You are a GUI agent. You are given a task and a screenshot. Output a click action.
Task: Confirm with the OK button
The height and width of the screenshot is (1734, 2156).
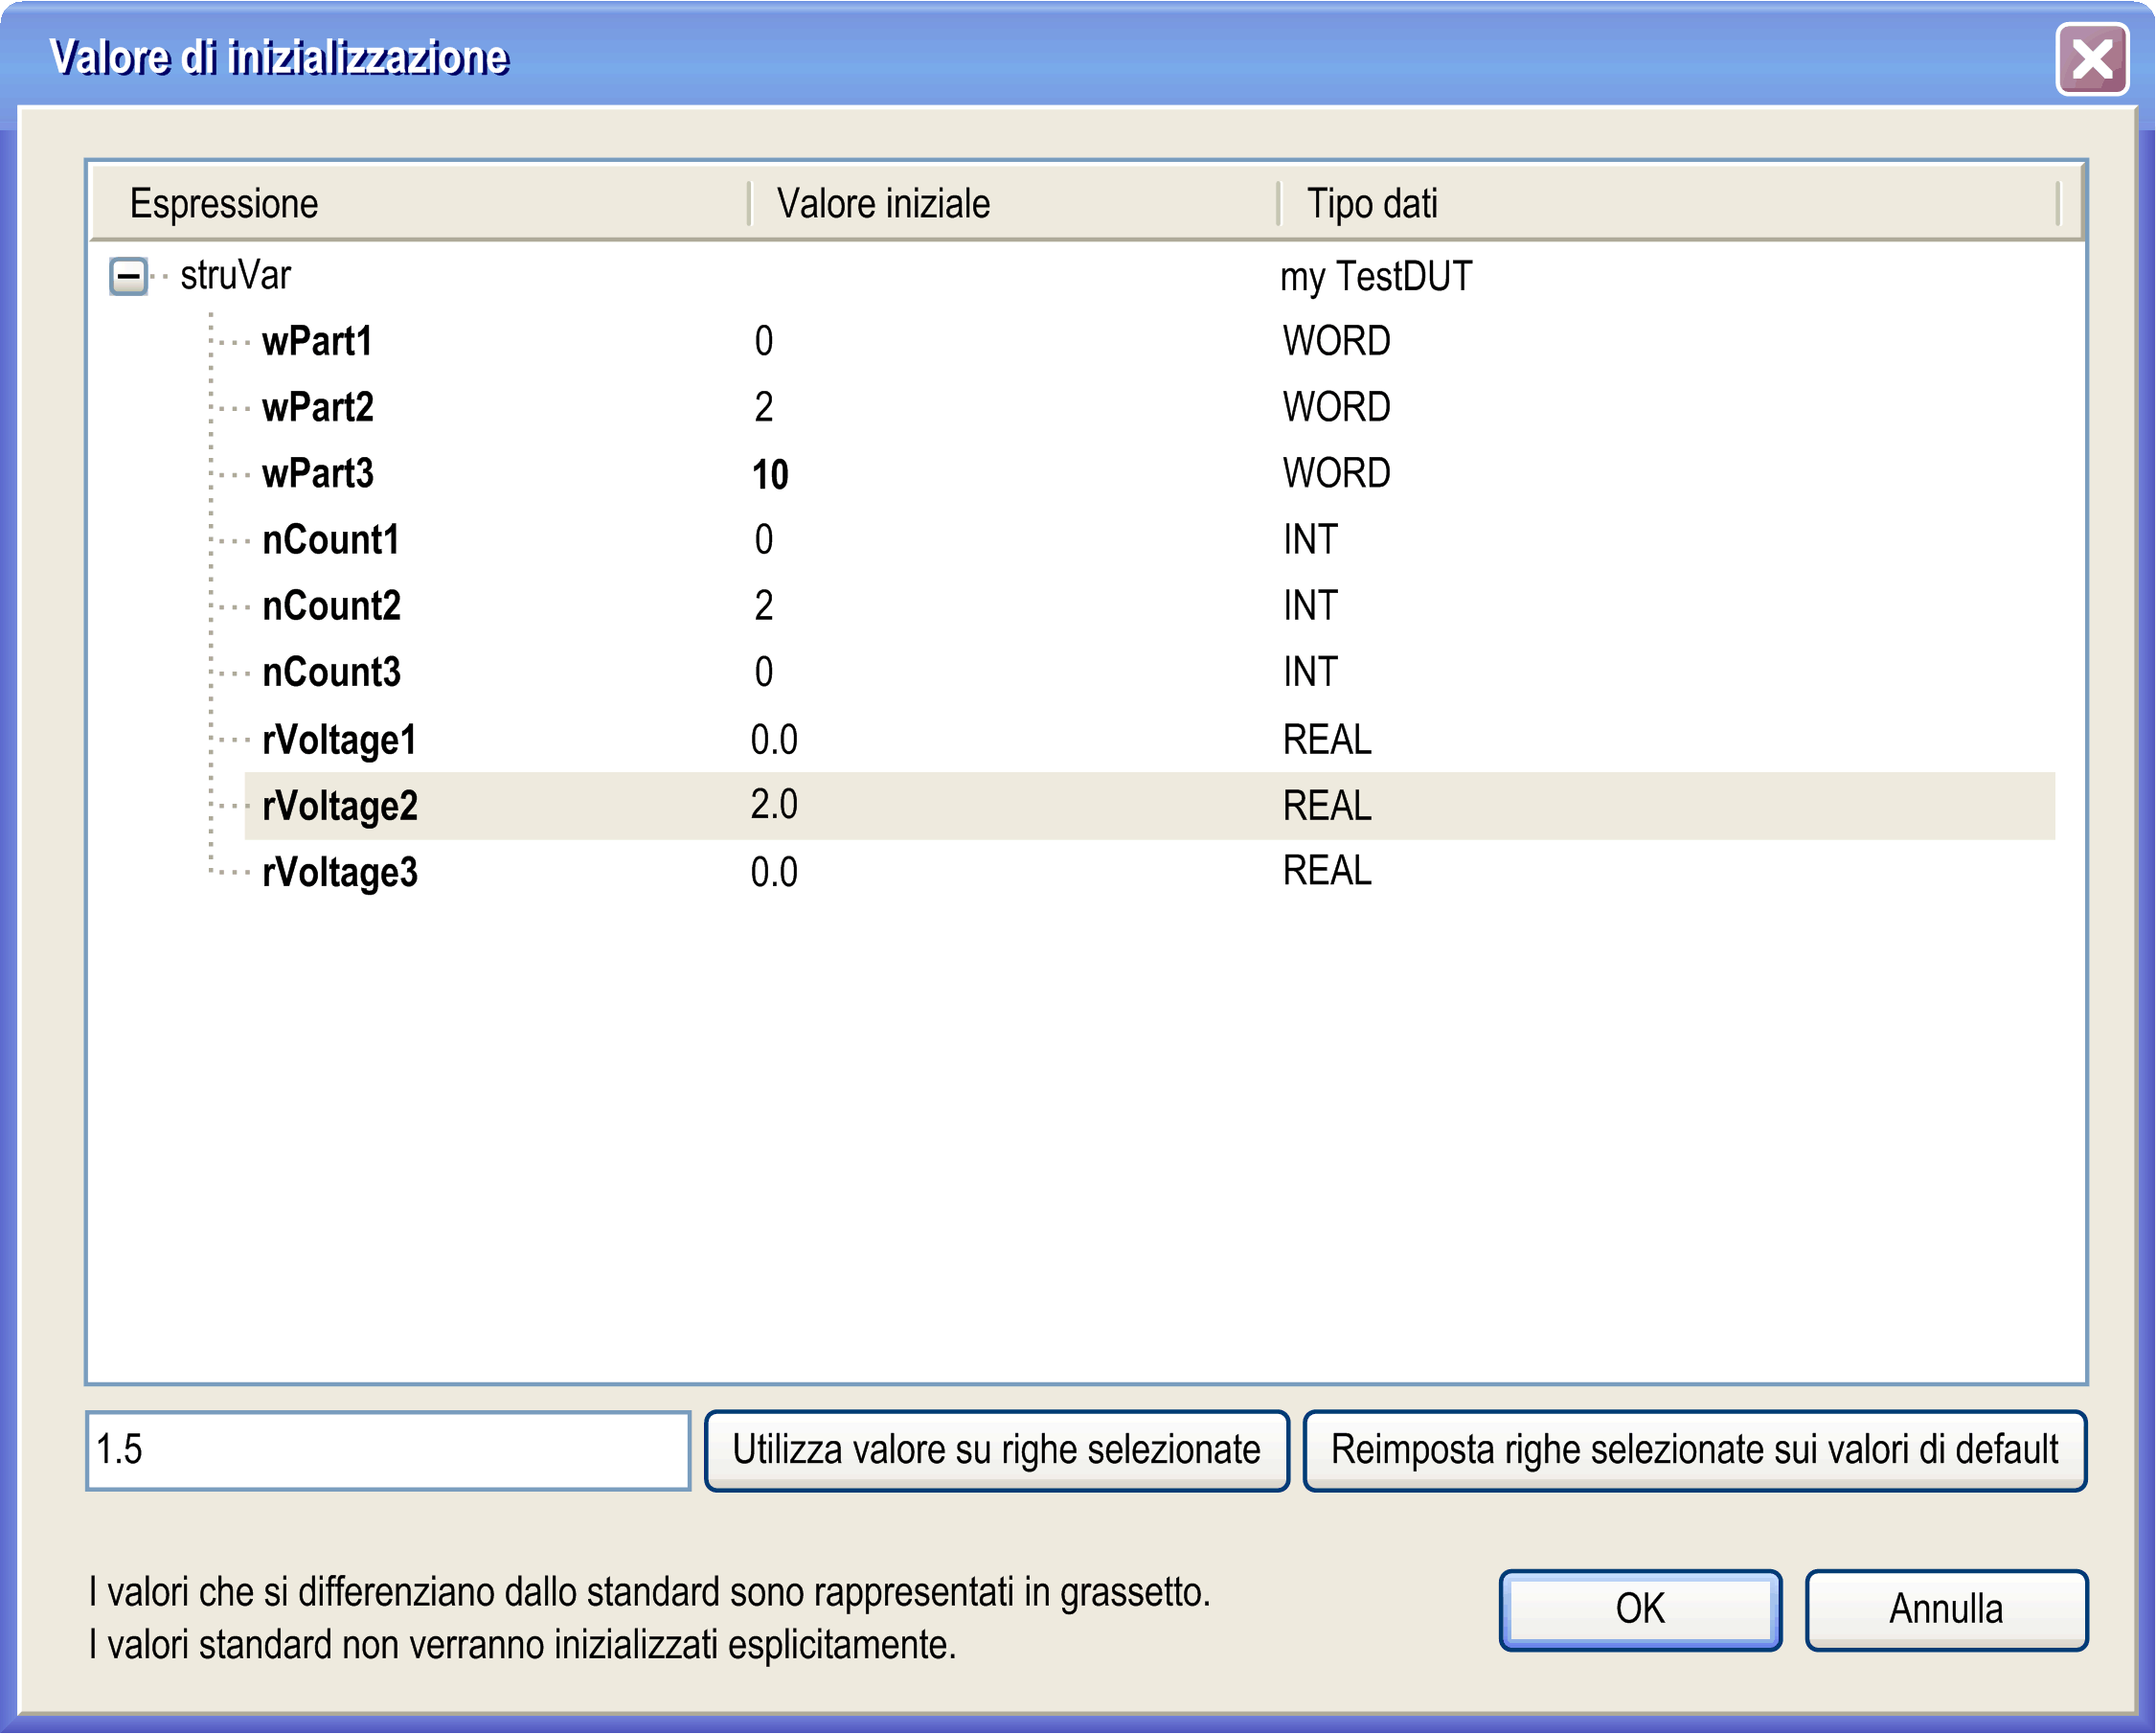coord(1640,1609)
